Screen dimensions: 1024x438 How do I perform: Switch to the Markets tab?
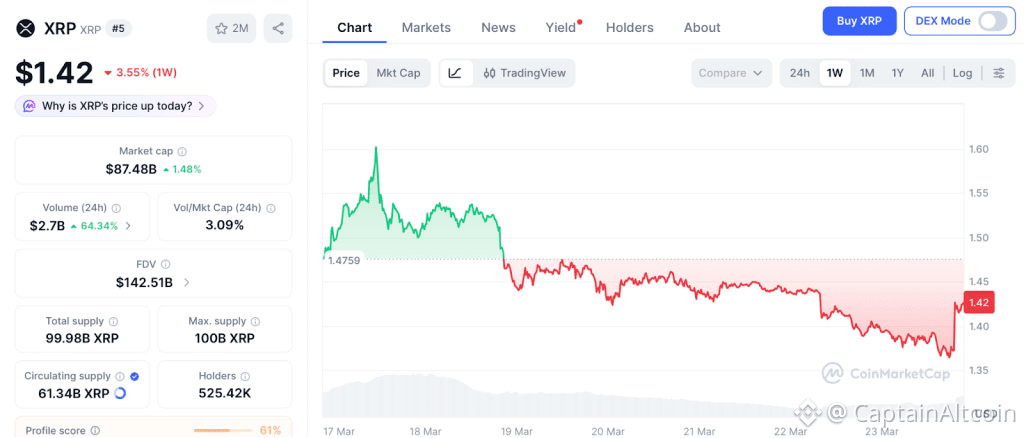pyautogui.click(x=426, y=28)
